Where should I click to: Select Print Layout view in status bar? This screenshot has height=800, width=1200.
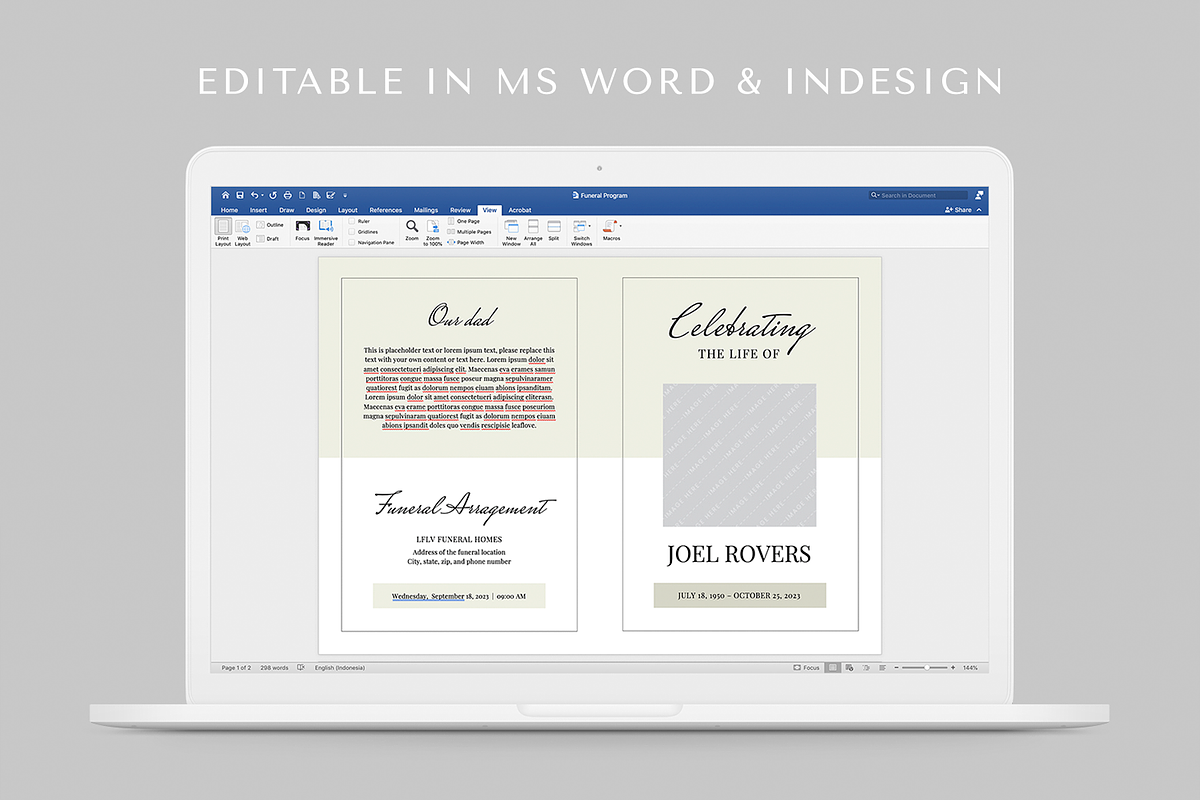(x=832, y=667)
